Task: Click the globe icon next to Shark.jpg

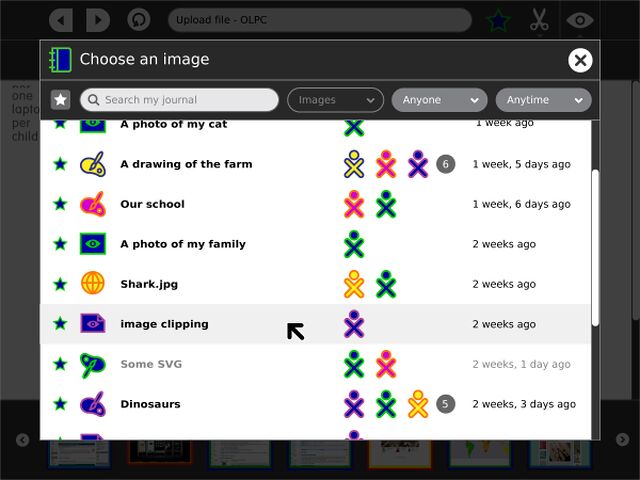Action: 93,284
